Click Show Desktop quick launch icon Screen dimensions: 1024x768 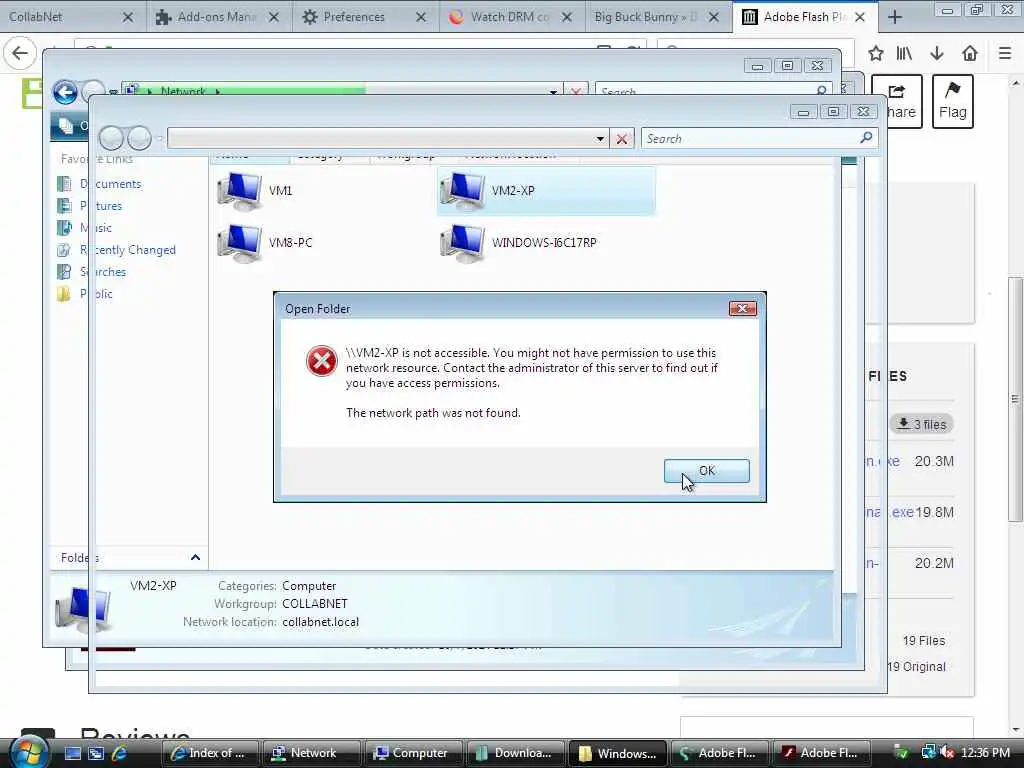[x=72, y=753]
